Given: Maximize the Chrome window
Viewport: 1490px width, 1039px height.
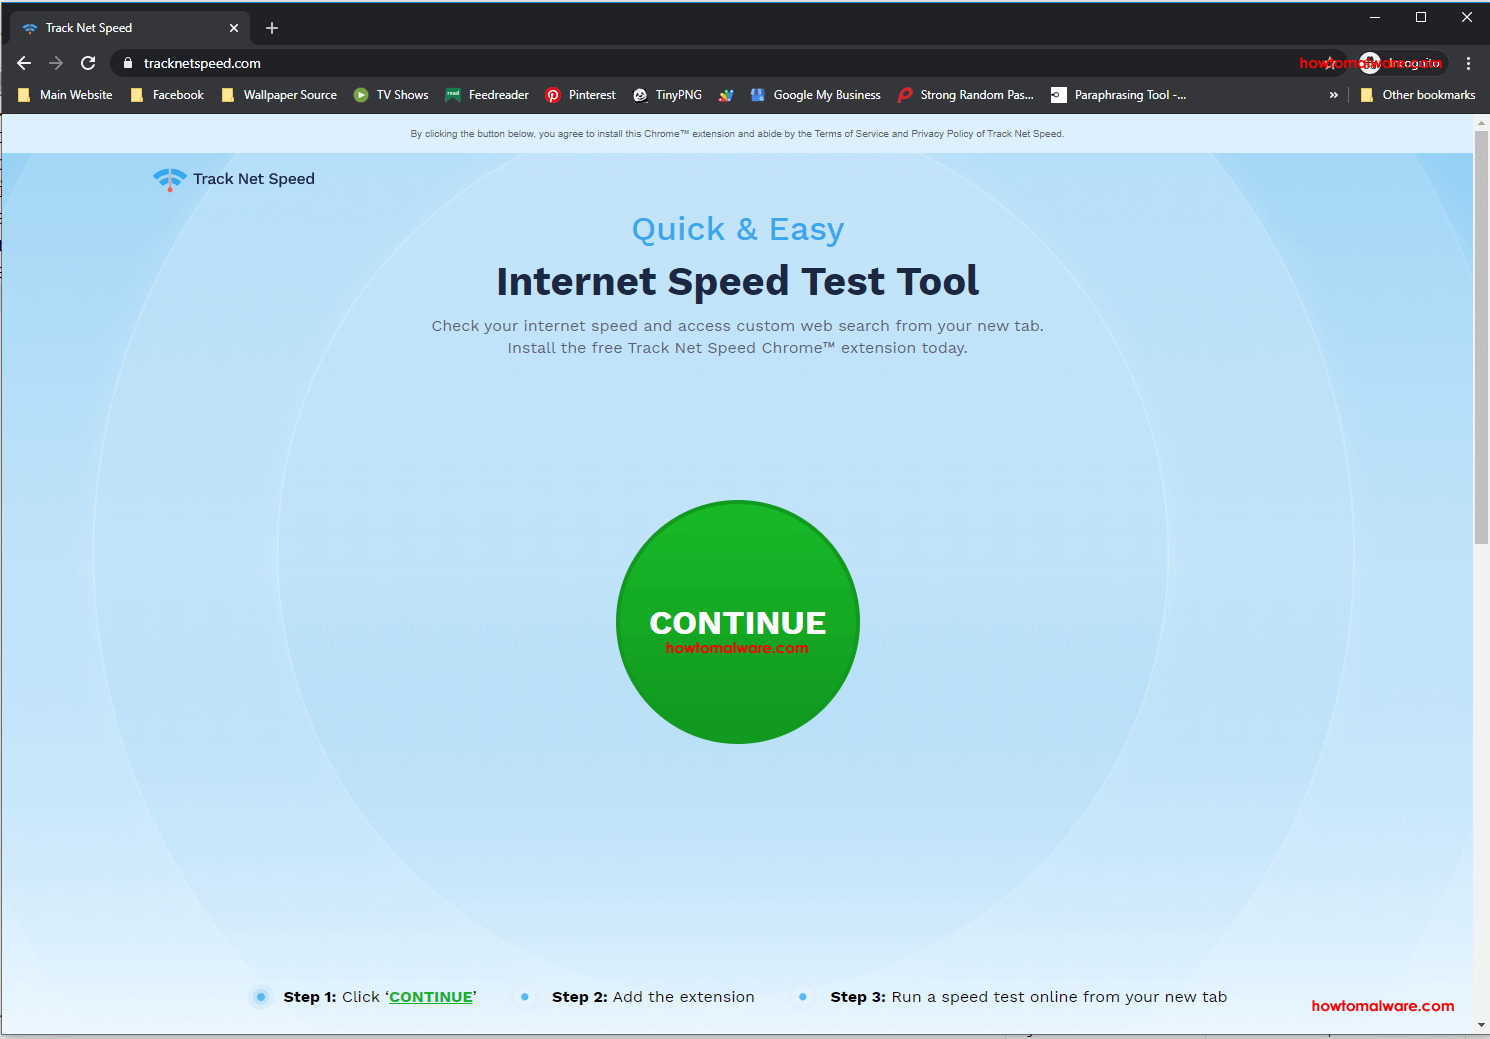Looking at the screenshot, I should click(x=1421, y=17).
